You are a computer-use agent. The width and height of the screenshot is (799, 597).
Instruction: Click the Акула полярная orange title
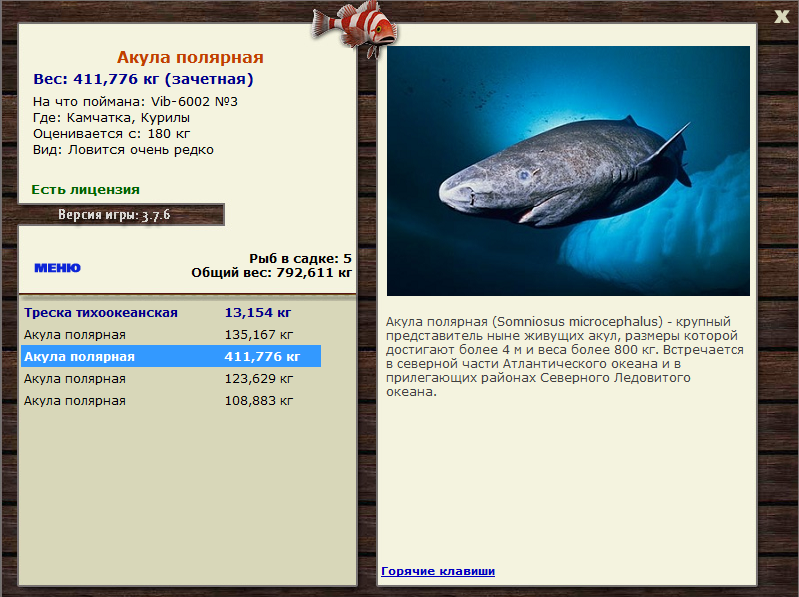(190, 57)
